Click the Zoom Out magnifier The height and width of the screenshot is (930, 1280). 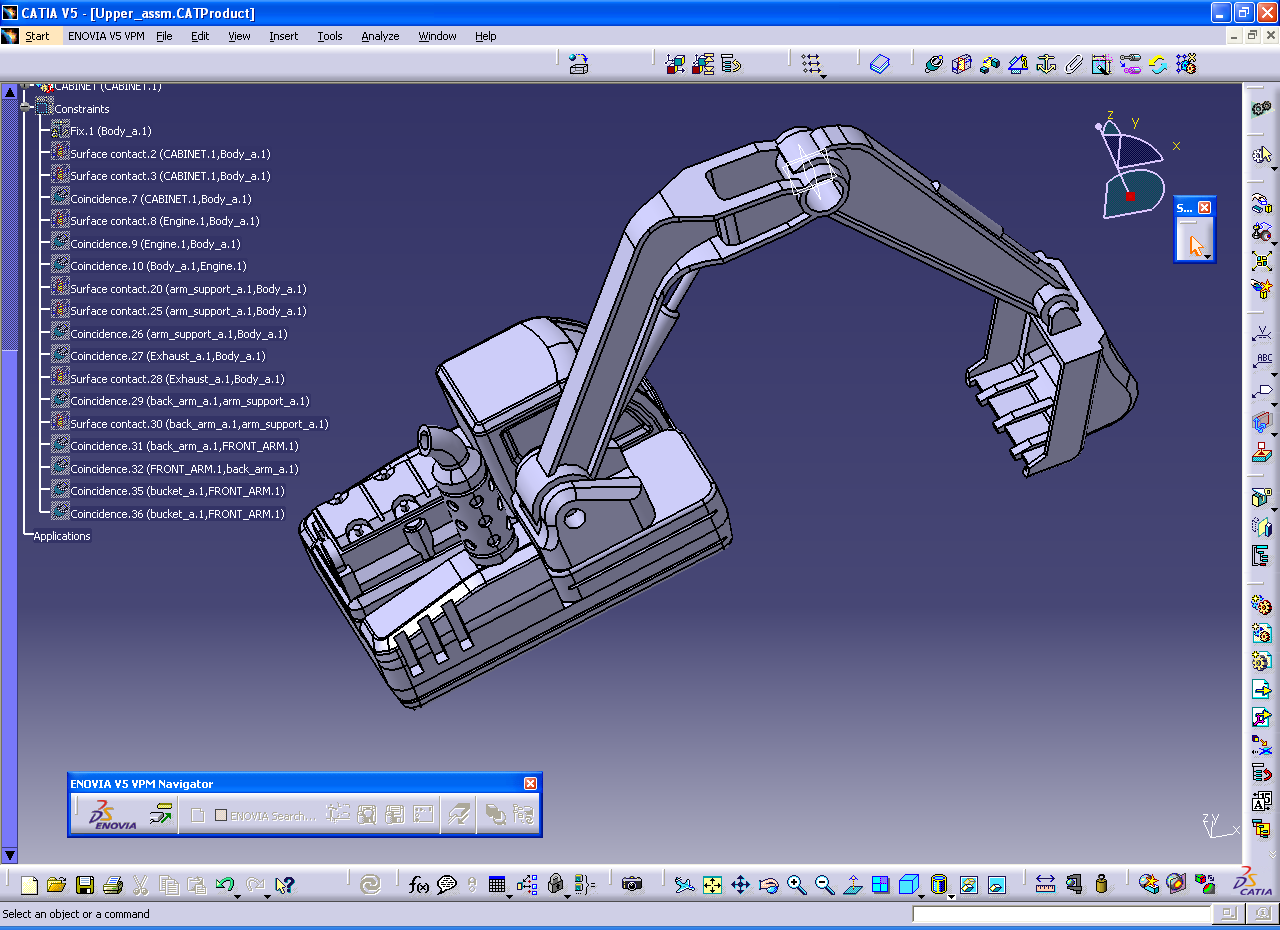pos(824,884)
